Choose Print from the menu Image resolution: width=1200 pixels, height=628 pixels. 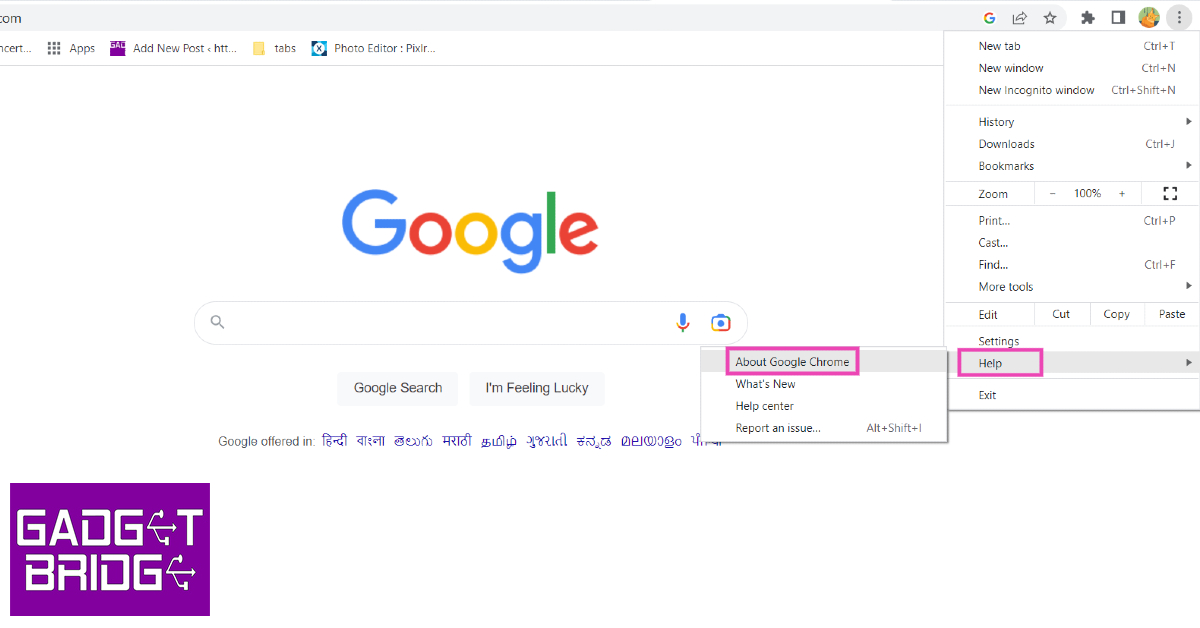pyautogui.click(x=1072, y=221)
